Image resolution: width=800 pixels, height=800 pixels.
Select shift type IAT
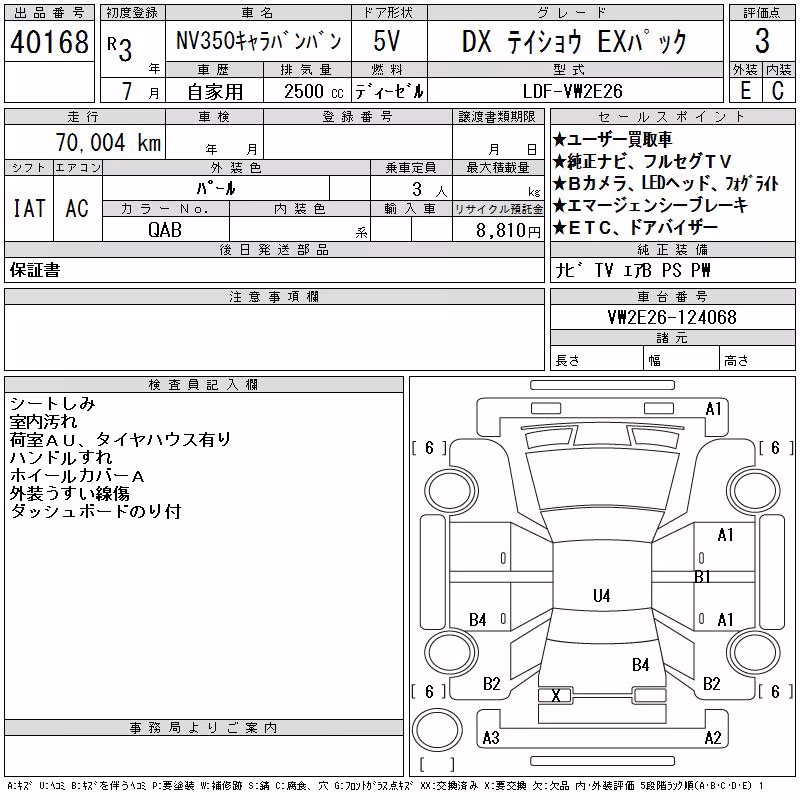29,209
